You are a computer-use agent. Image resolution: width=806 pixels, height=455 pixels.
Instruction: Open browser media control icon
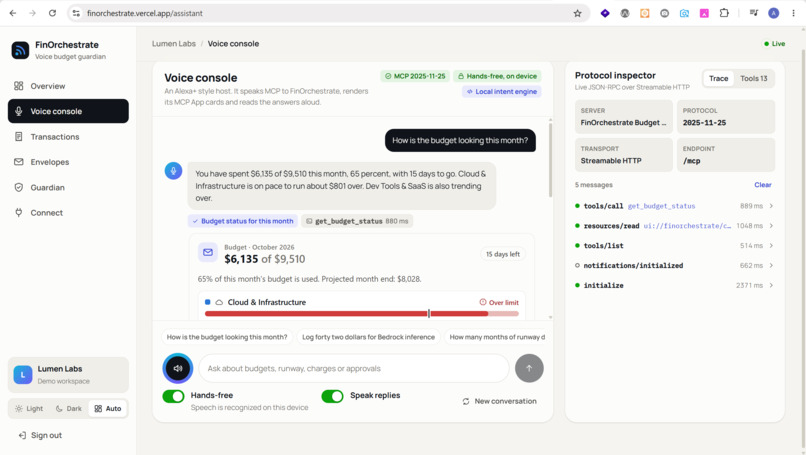point(754,13)
